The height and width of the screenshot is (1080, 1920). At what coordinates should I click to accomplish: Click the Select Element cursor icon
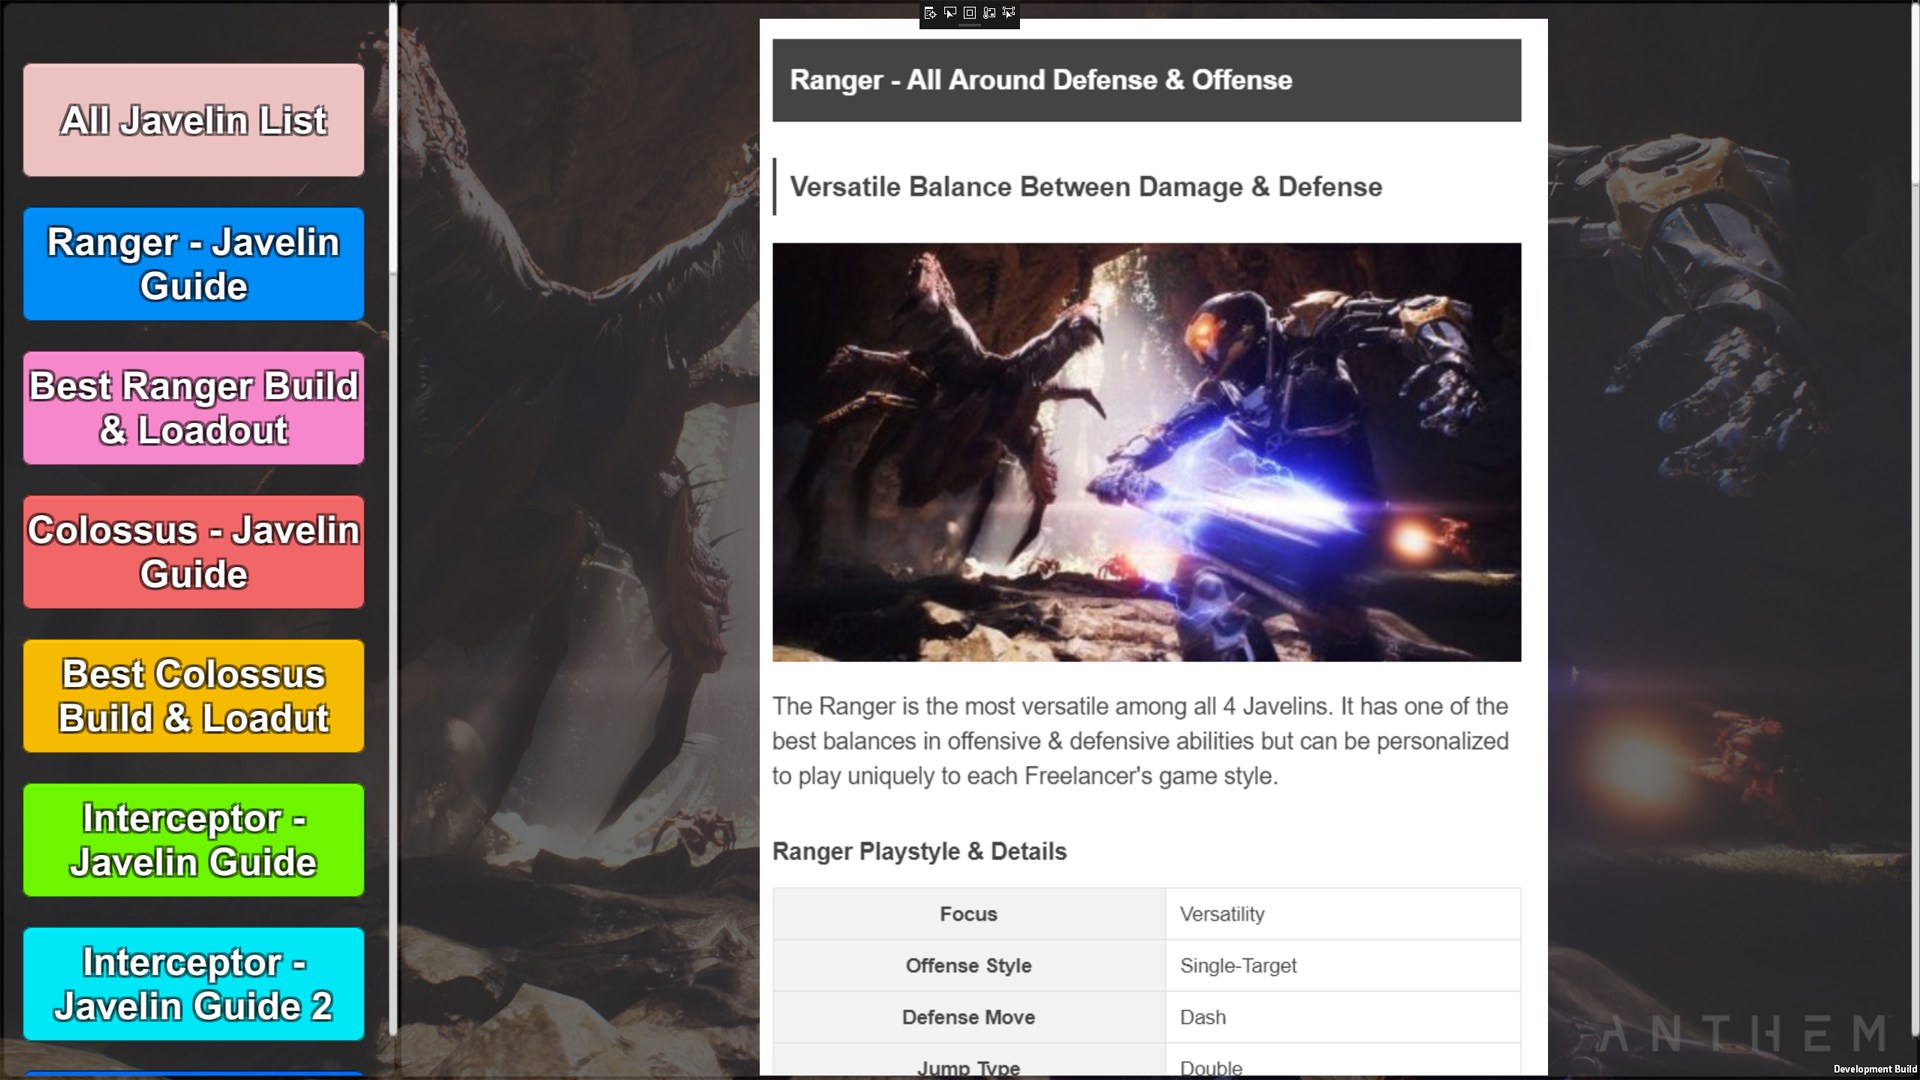pos(950,13)
